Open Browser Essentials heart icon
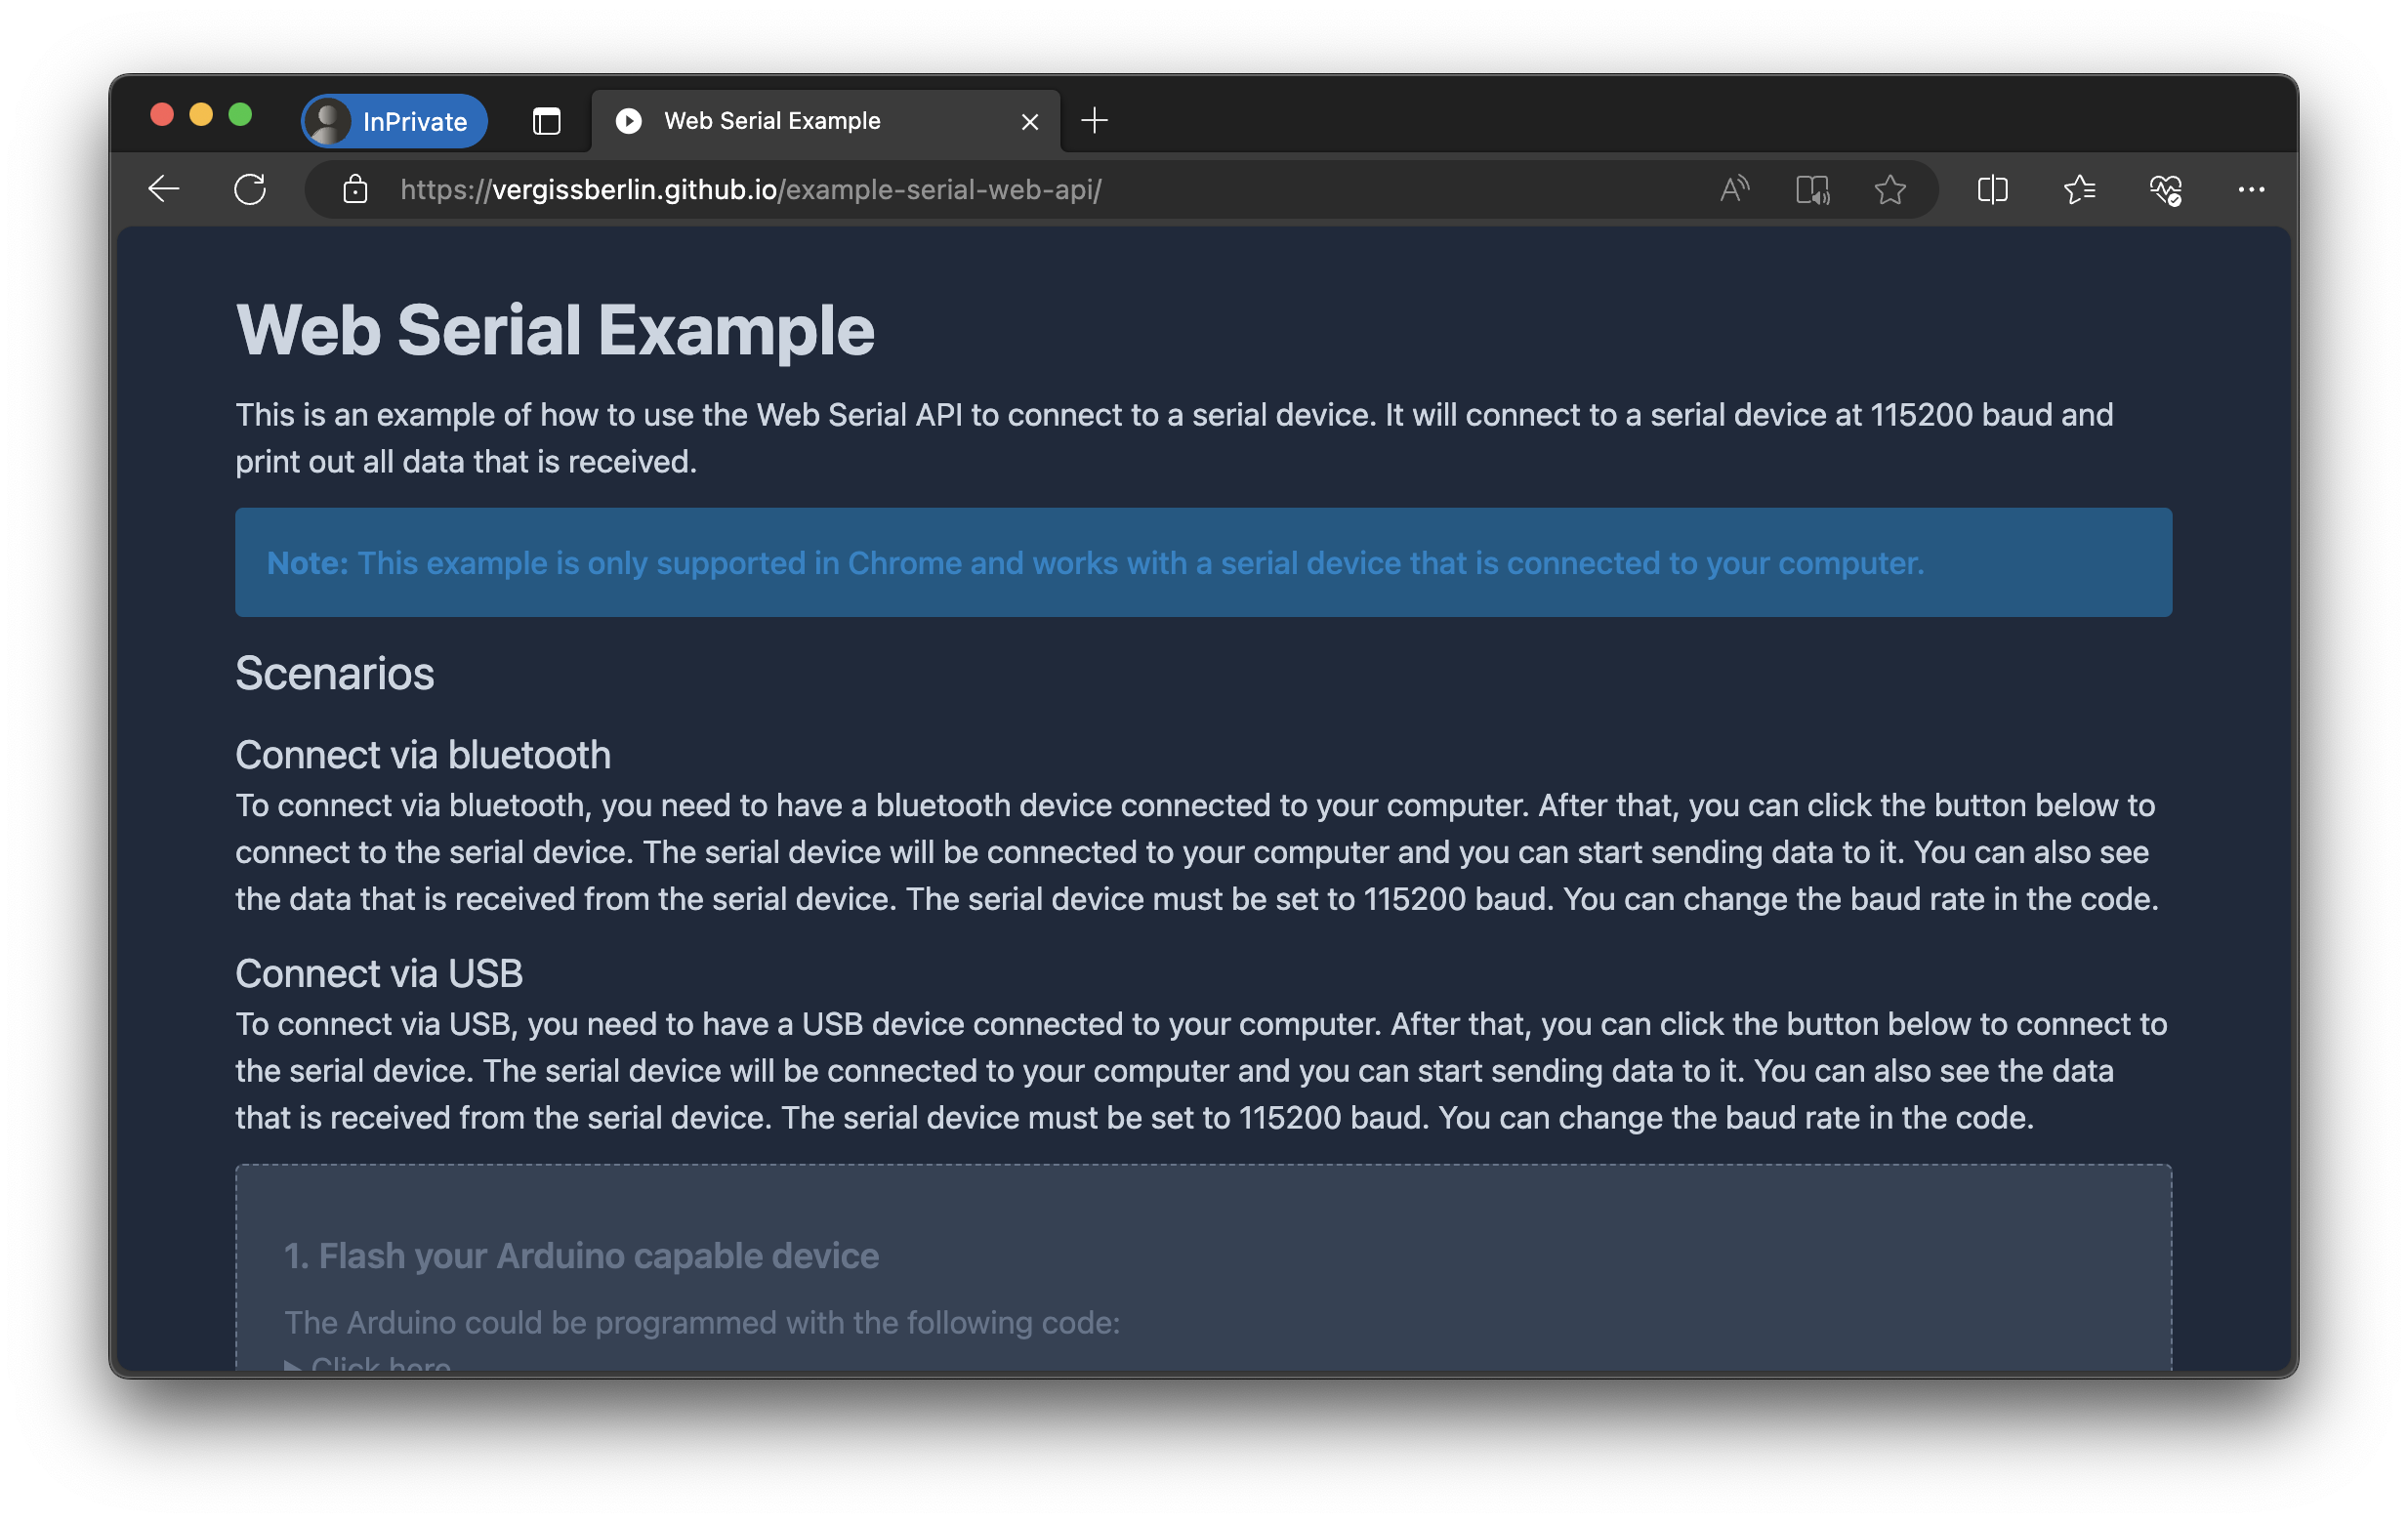 coord(2165,189)
